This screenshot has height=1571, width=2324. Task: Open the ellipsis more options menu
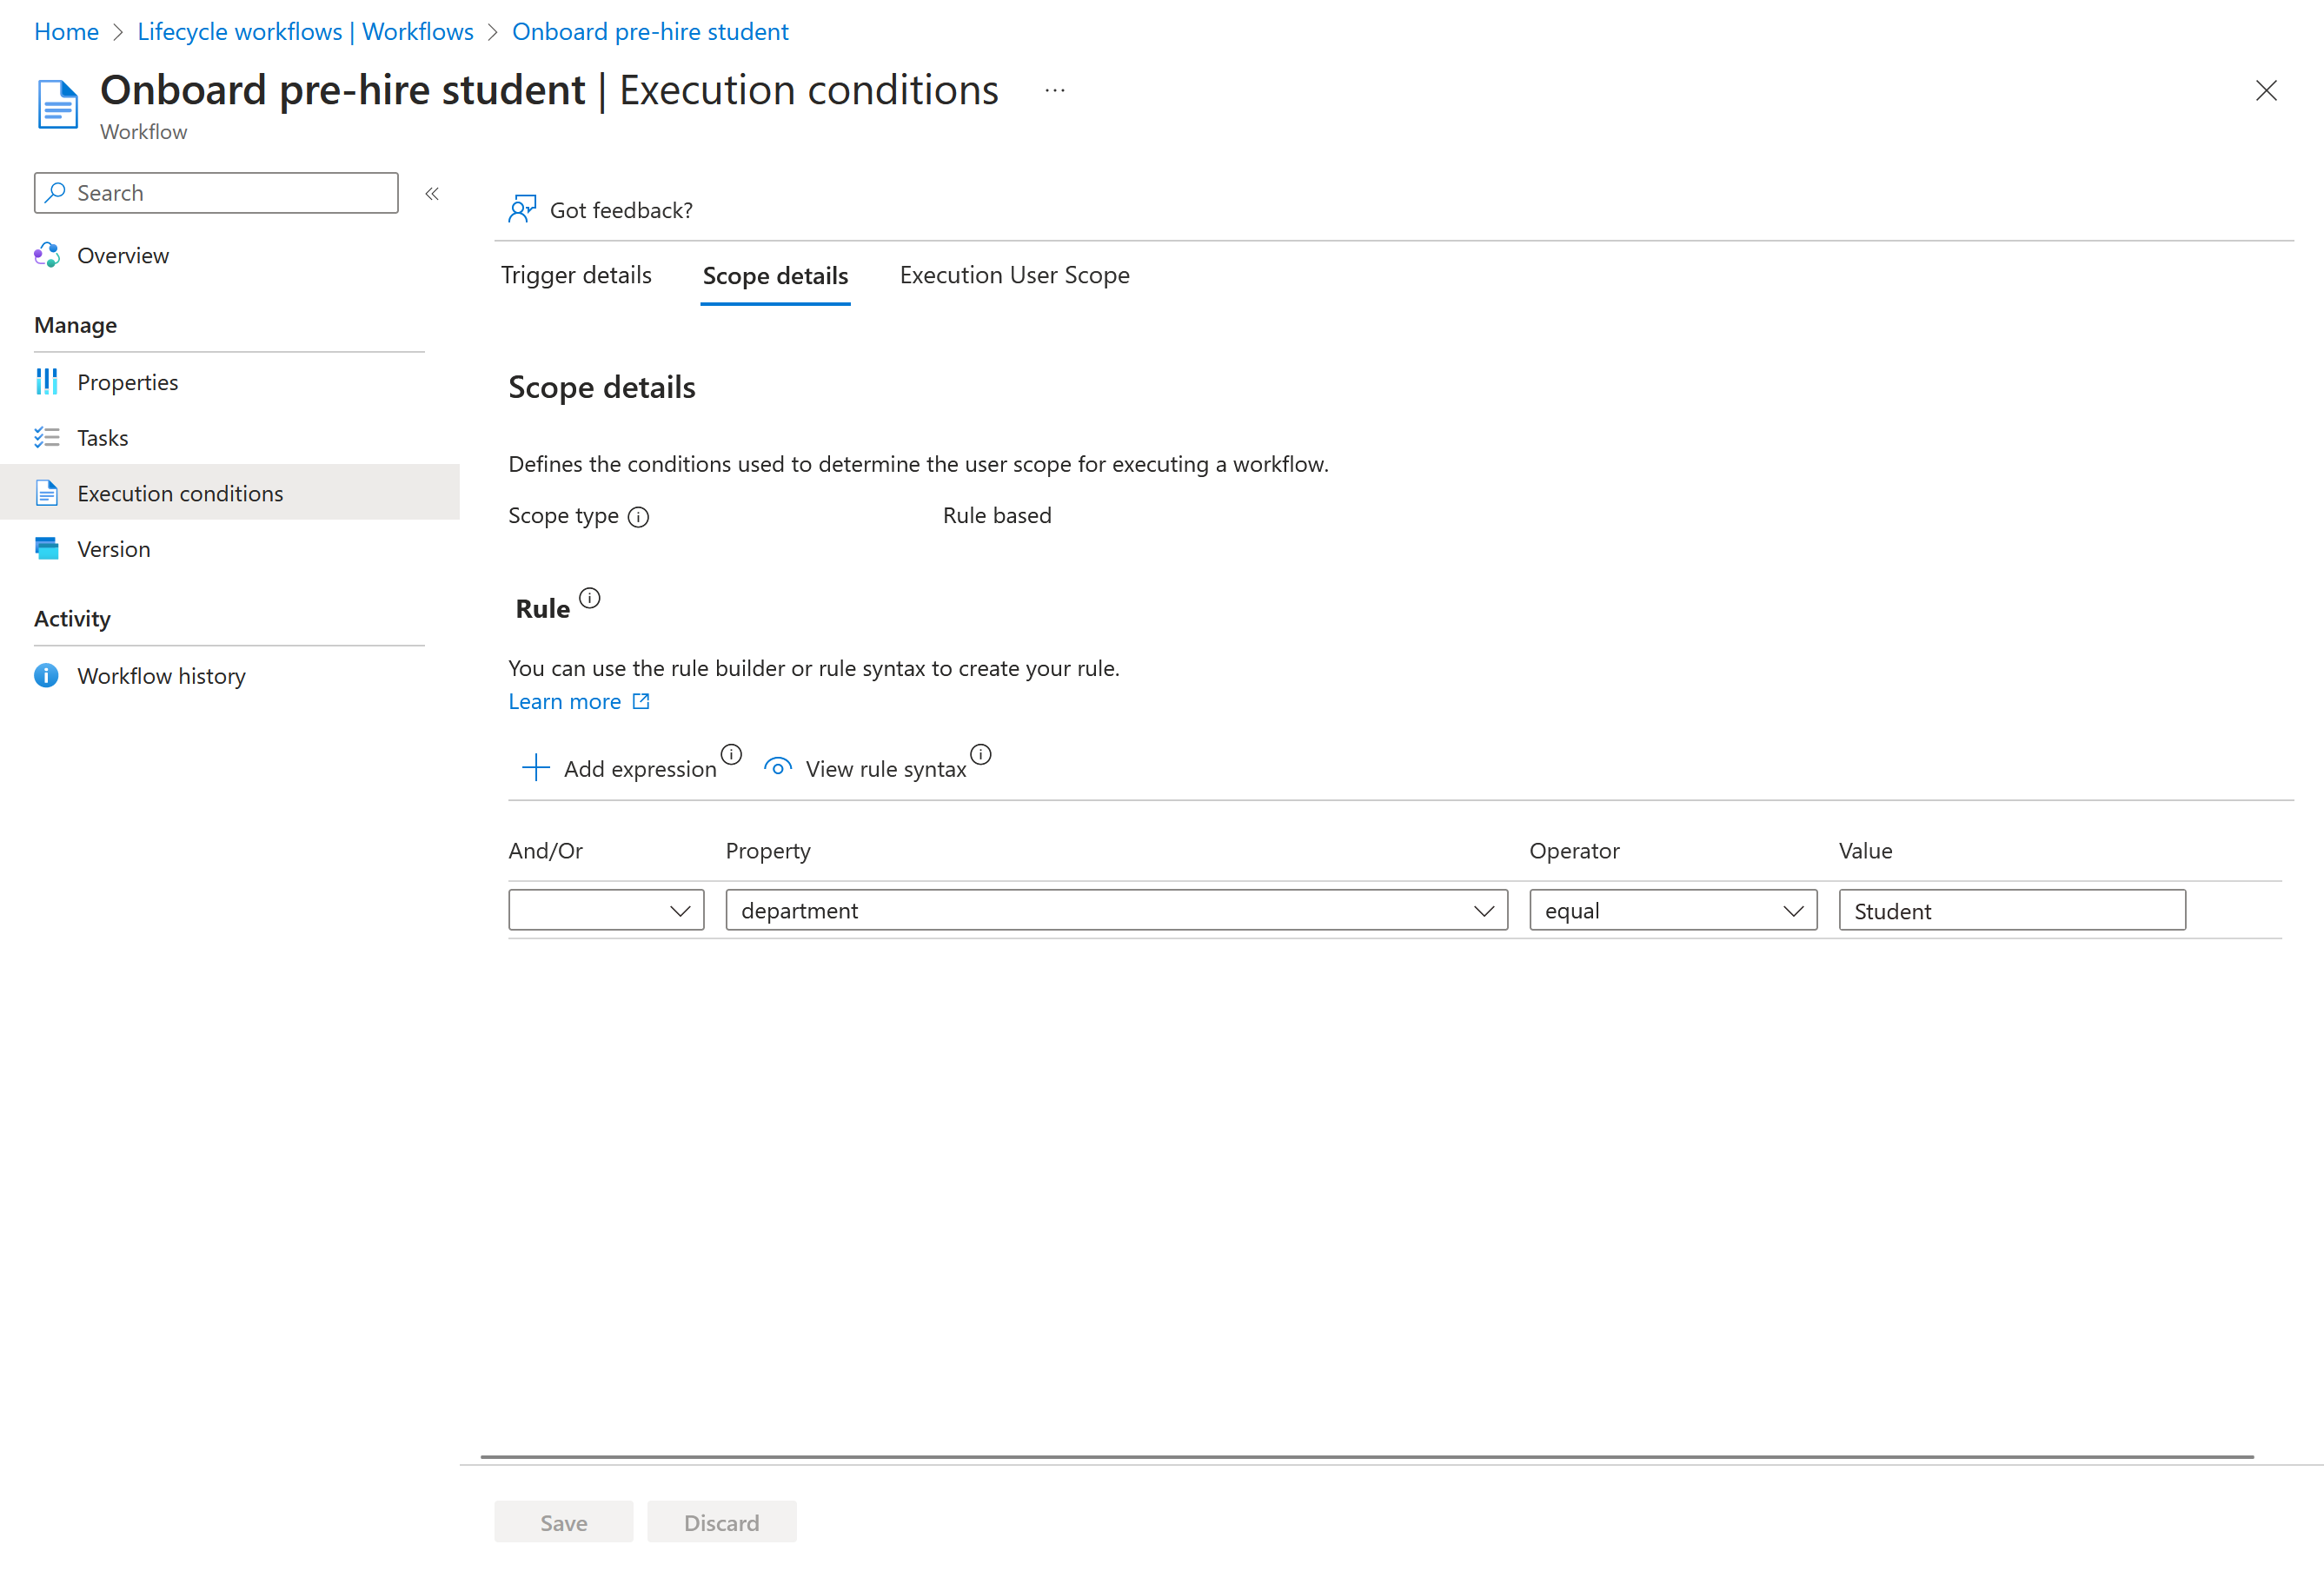(1054, 90)
